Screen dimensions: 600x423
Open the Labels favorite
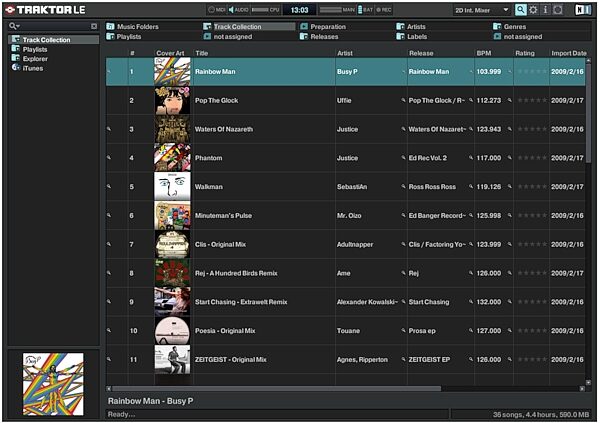[x=412, y=37]
